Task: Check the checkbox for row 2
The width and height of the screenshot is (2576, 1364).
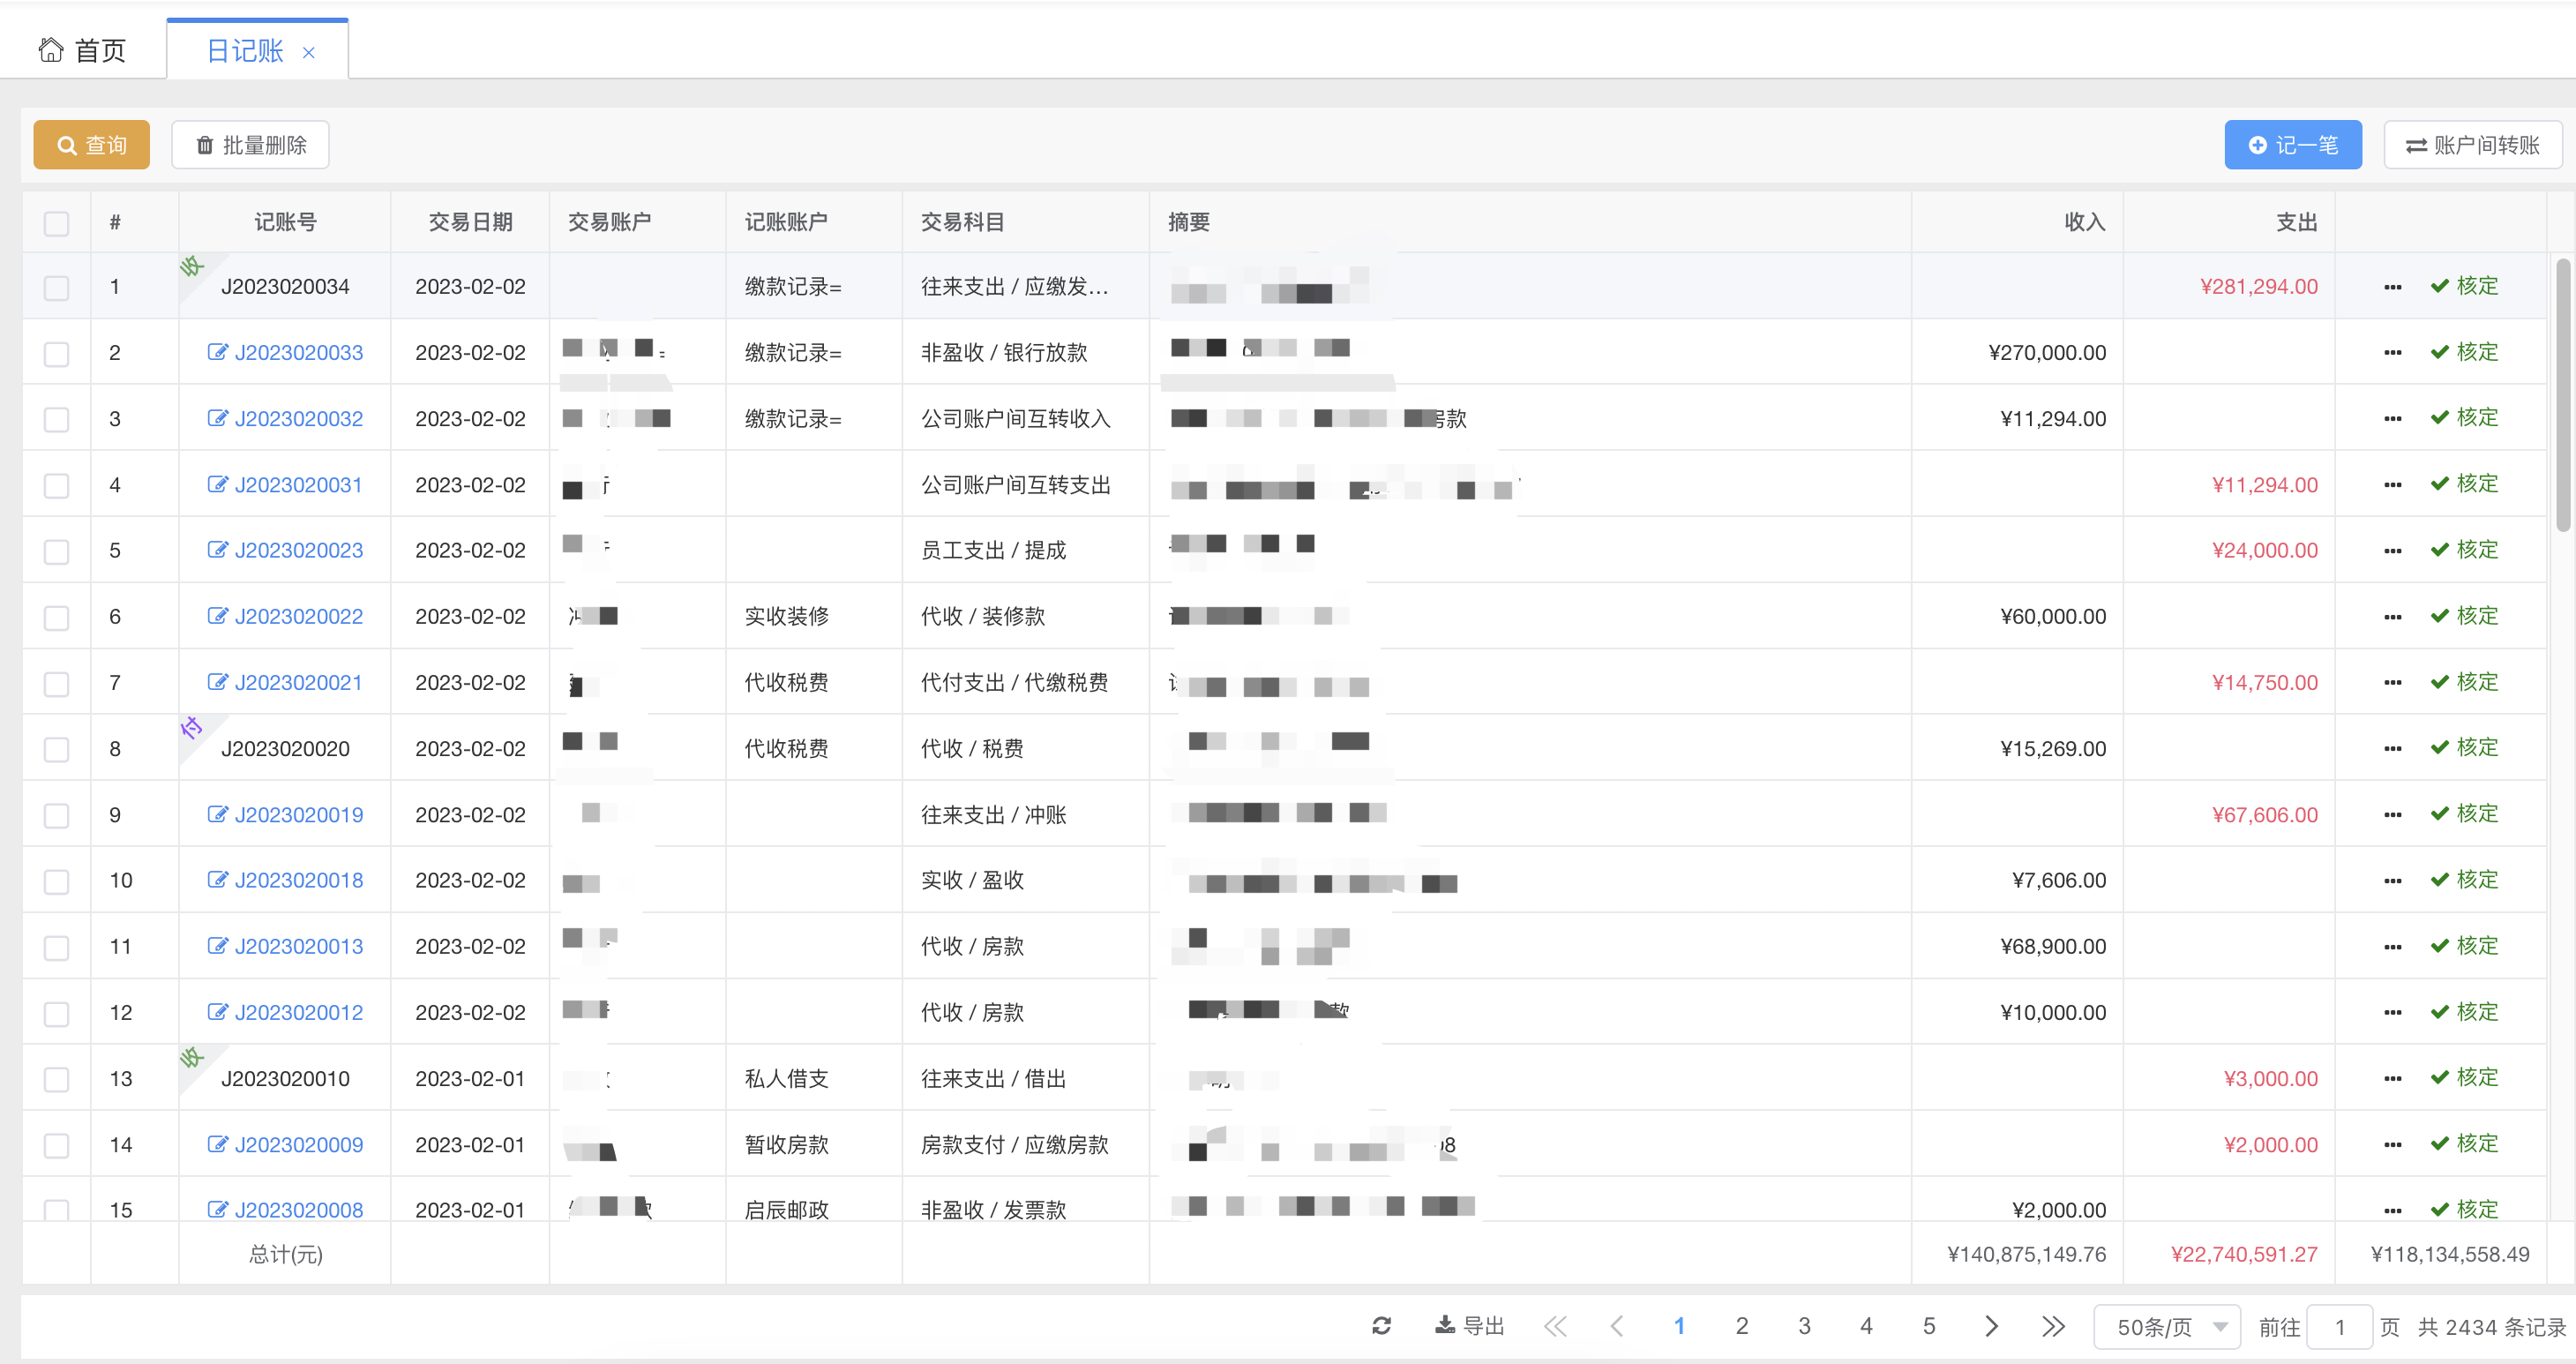Action: point(57,354)
